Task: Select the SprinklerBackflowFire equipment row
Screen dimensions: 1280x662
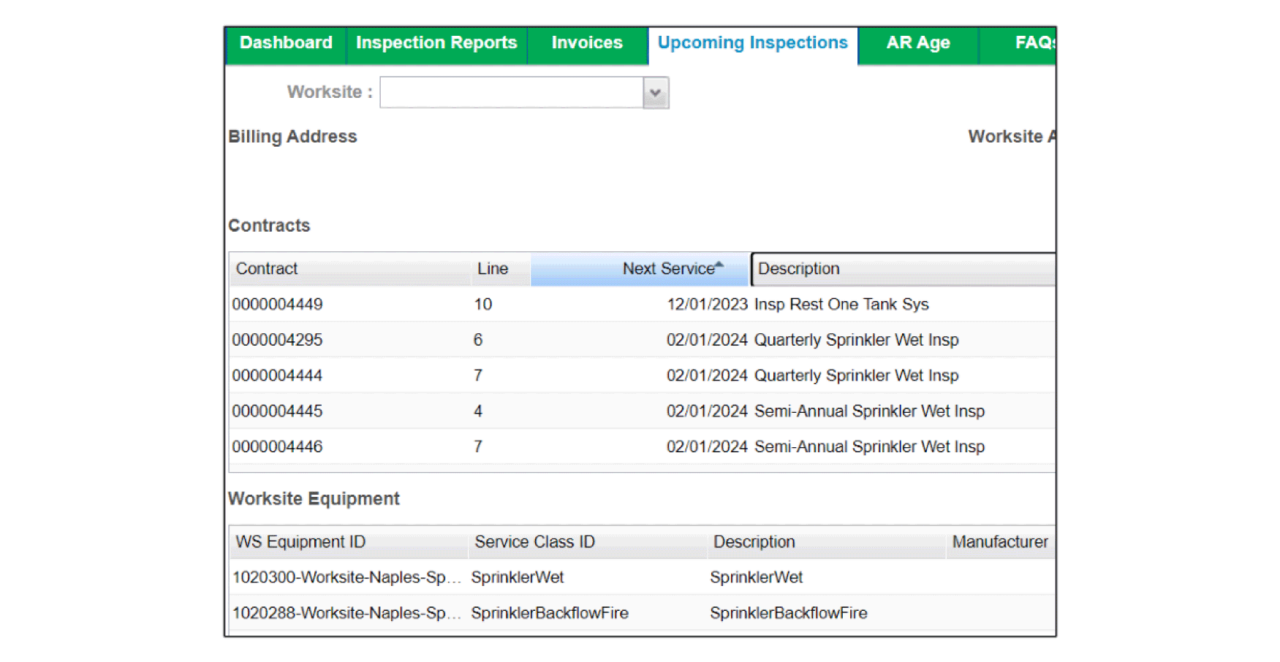Action: click(550, 613)
